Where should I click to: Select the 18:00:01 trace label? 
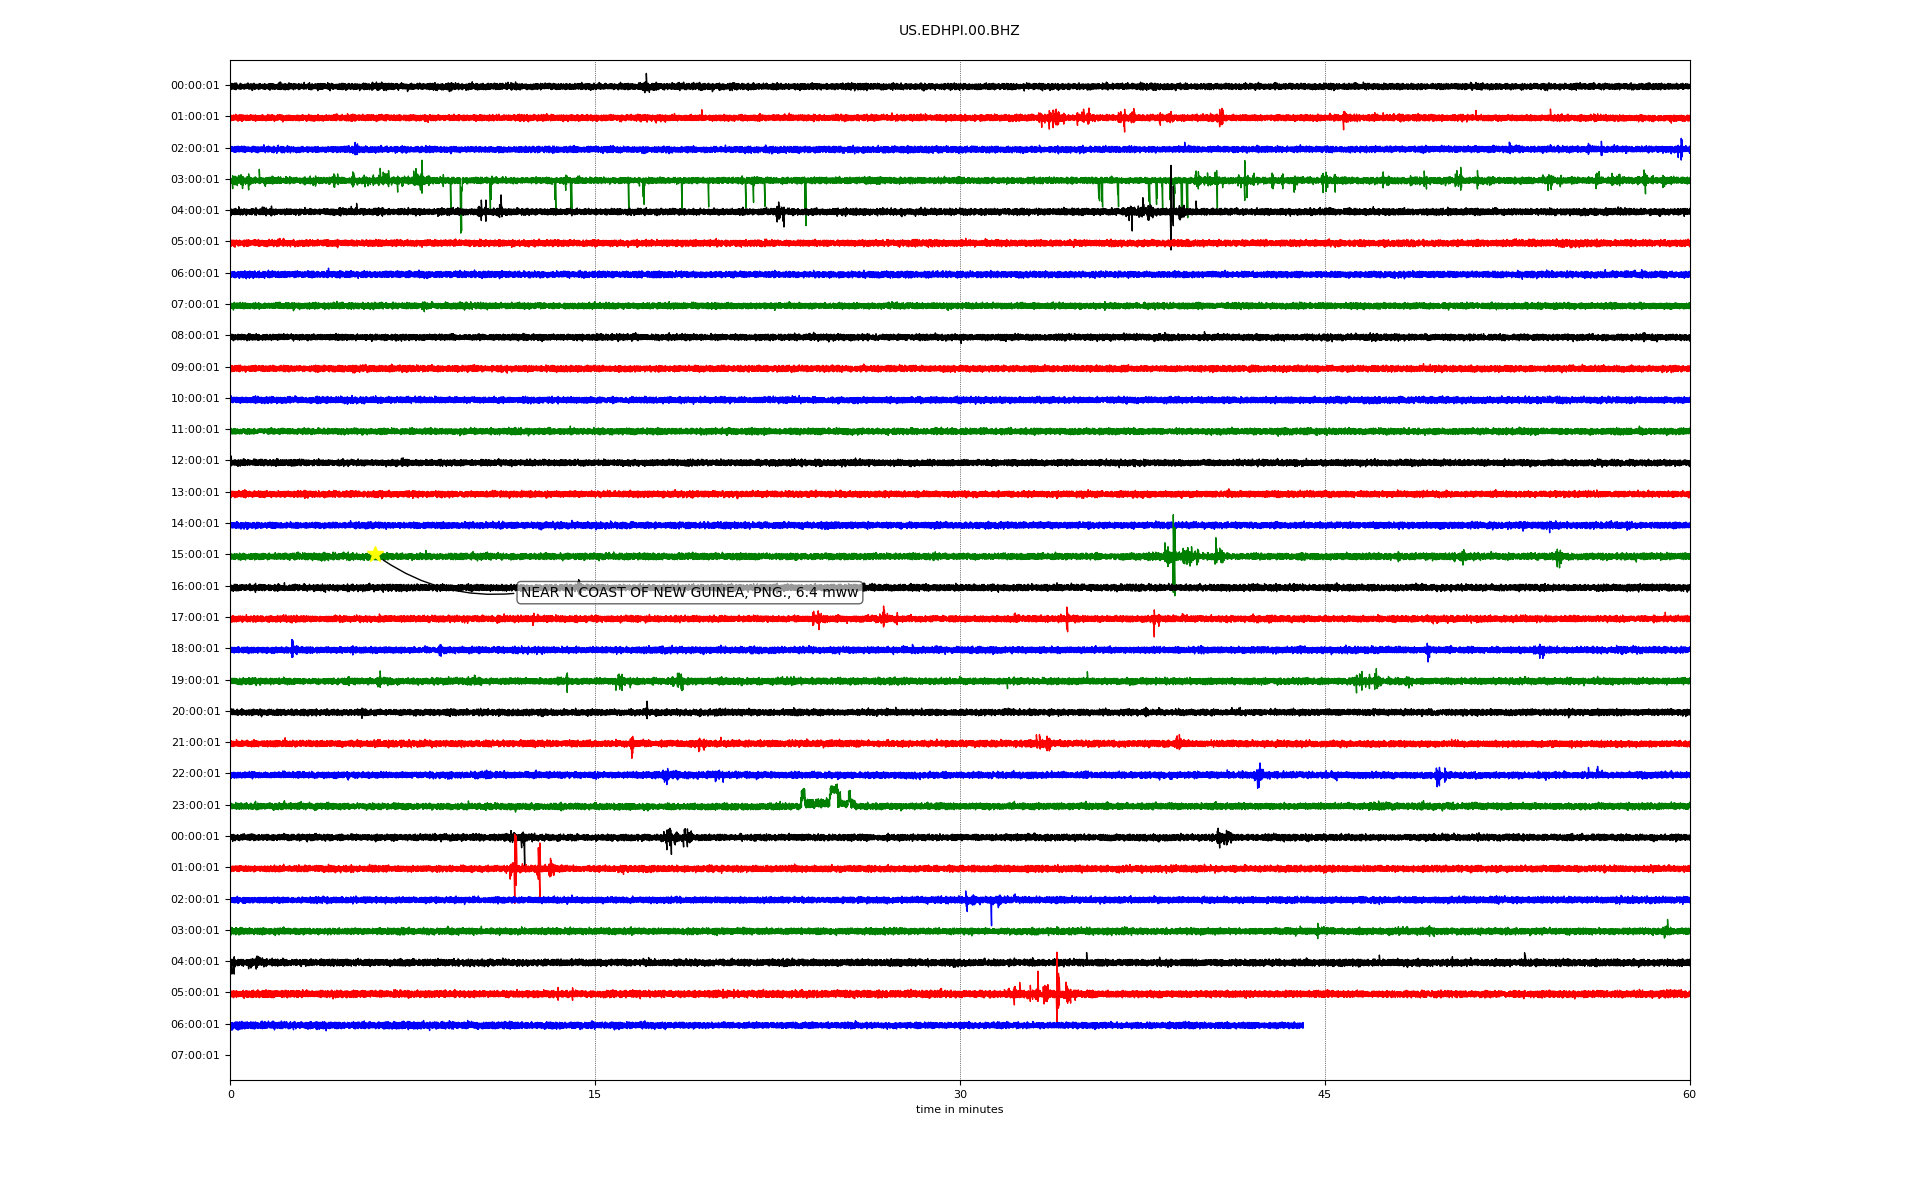(195, 649)
